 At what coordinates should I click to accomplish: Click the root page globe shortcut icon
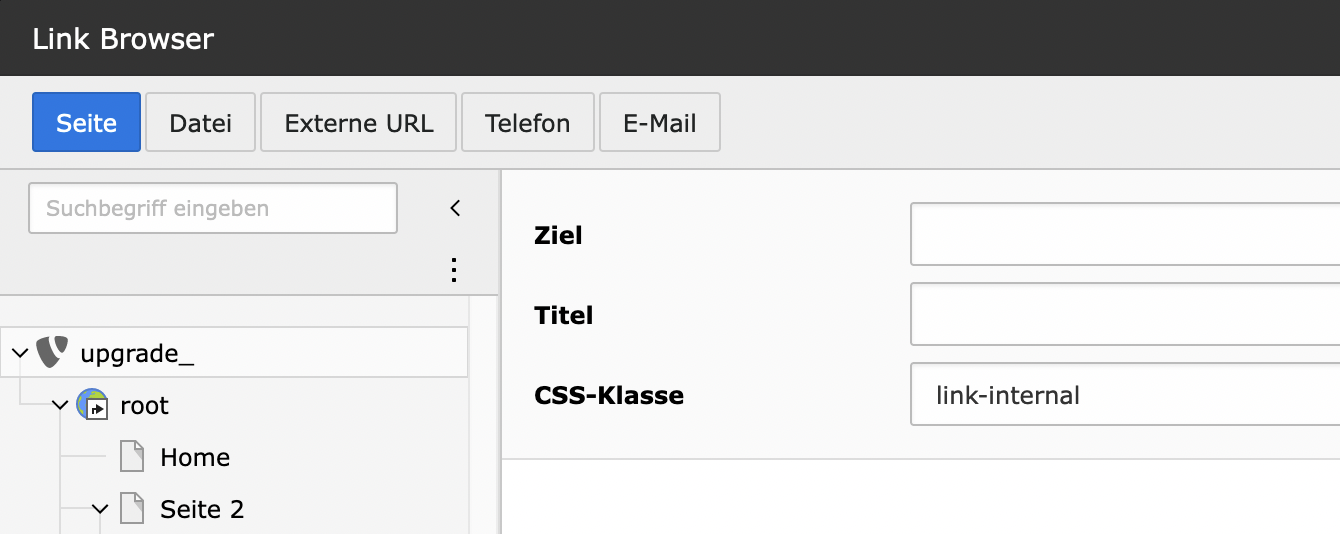(x=92, y=405)
